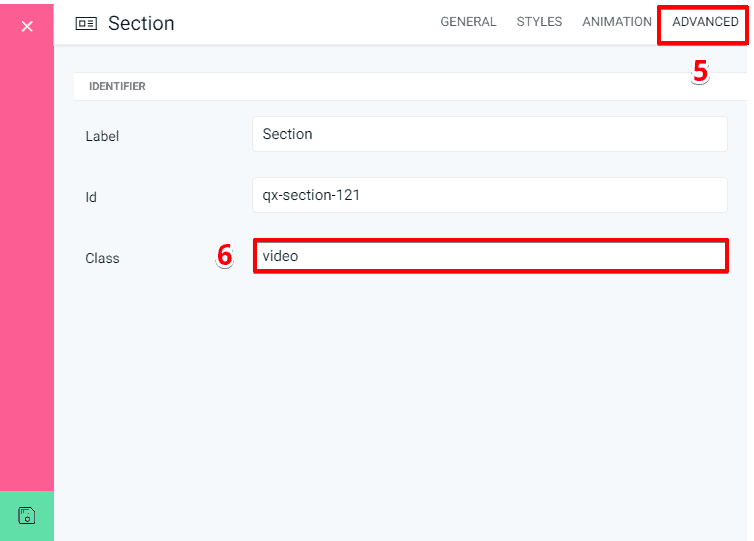The image size is (754, 541).
Task: Click the text "qx-section-121" in the Id field
Action: 311,195
